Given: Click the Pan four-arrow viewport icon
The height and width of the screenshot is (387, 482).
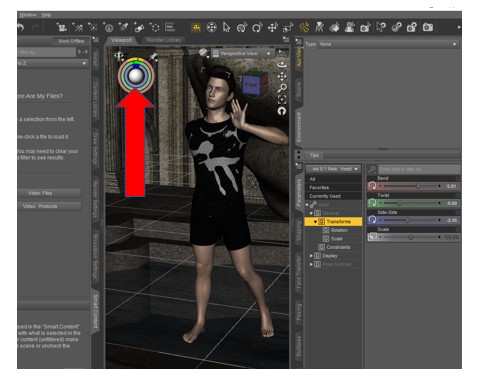Looking at the screenshot, I should click(x=282, y=77).
